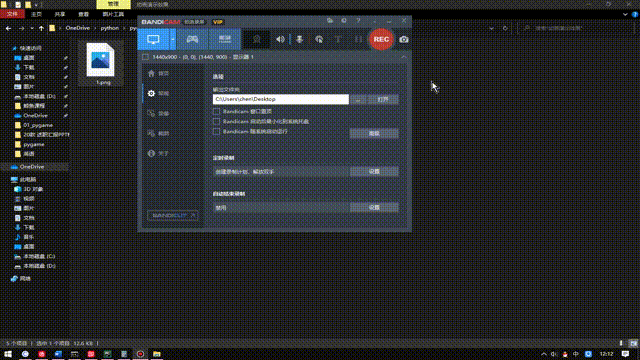
Task: Open Word from the taskbar
Action: [x=58, y=354]
